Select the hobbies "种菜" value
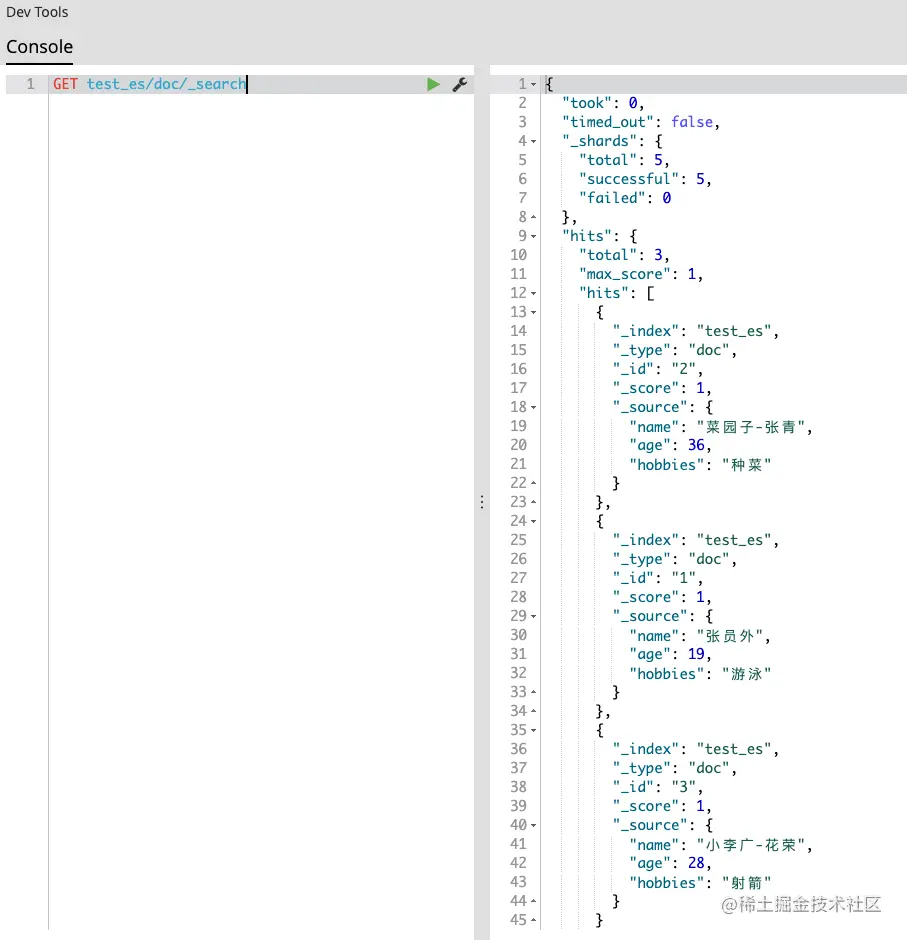907x940 pixels. pyautogui.click(x=746, y=465)
